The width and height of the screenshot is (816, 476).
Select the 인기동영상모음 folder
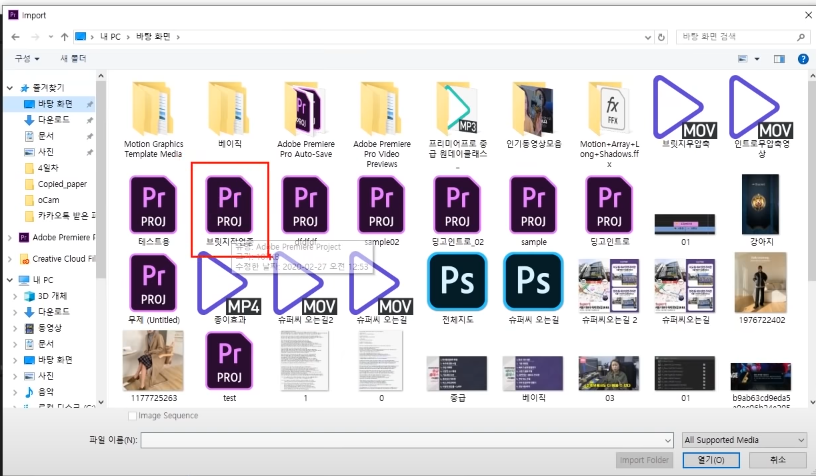(x=533, y=114)
